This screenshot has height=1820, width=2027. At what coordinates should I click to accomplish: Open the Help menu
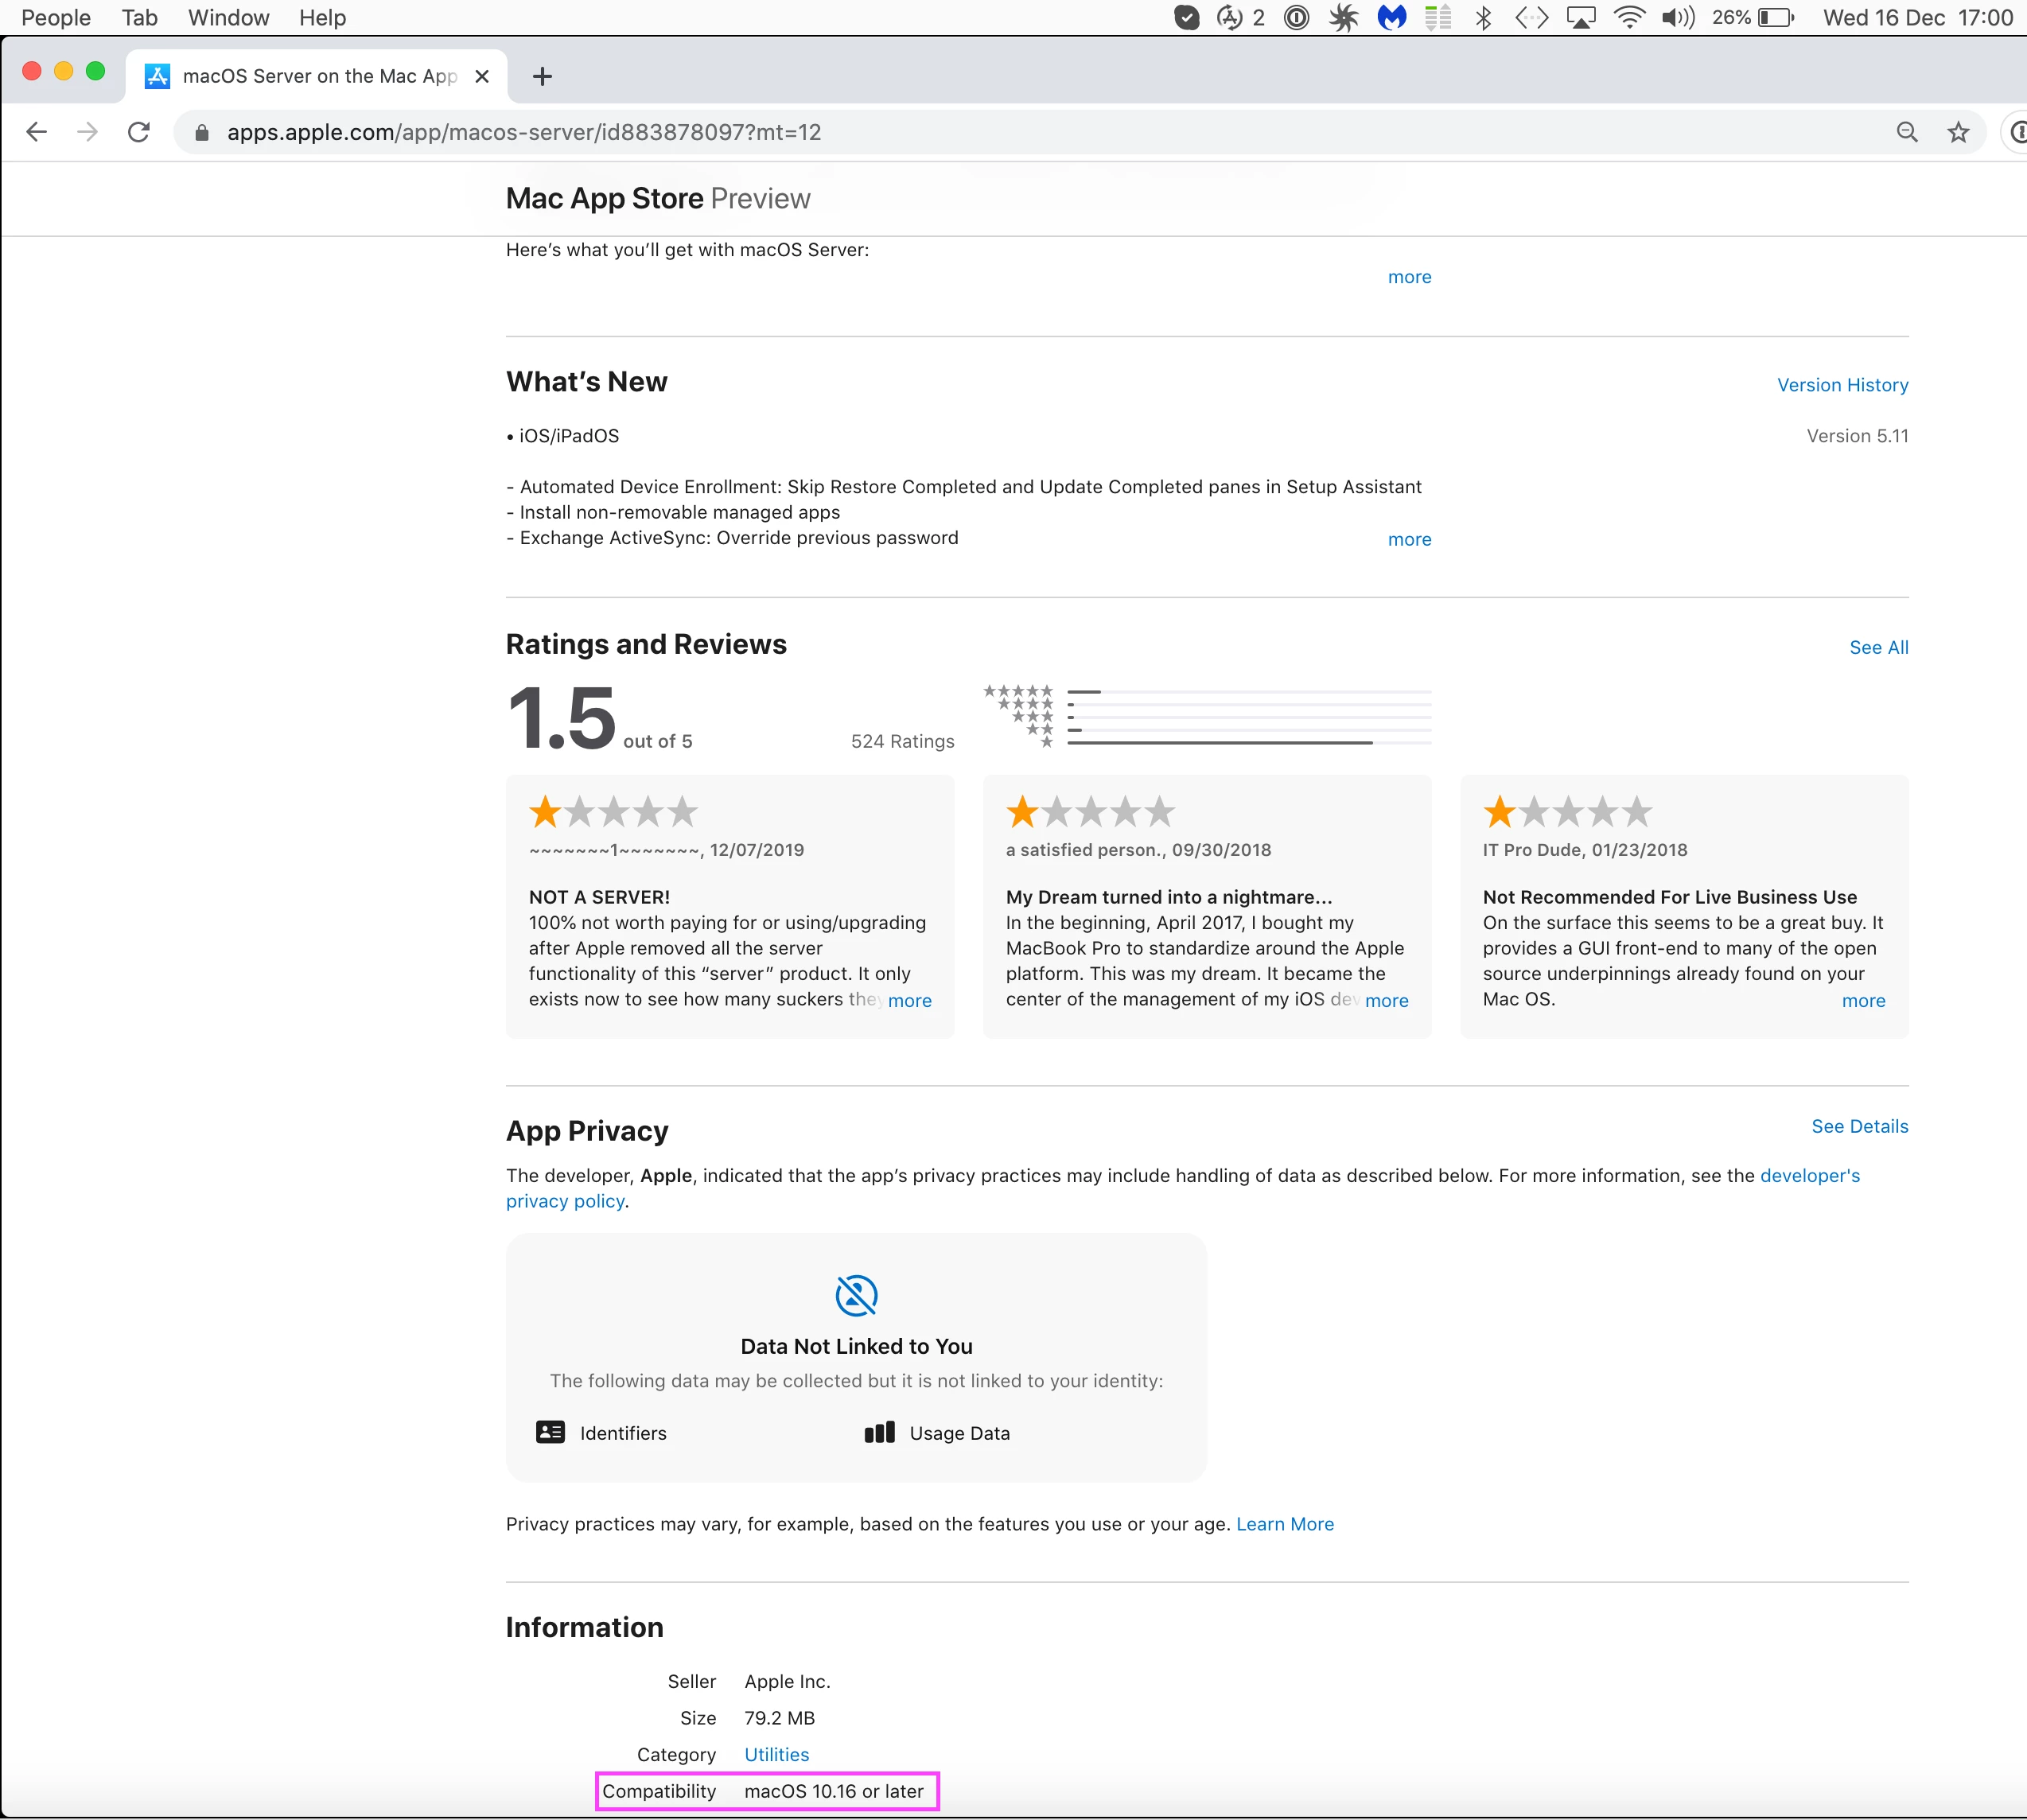pos(322,17)
